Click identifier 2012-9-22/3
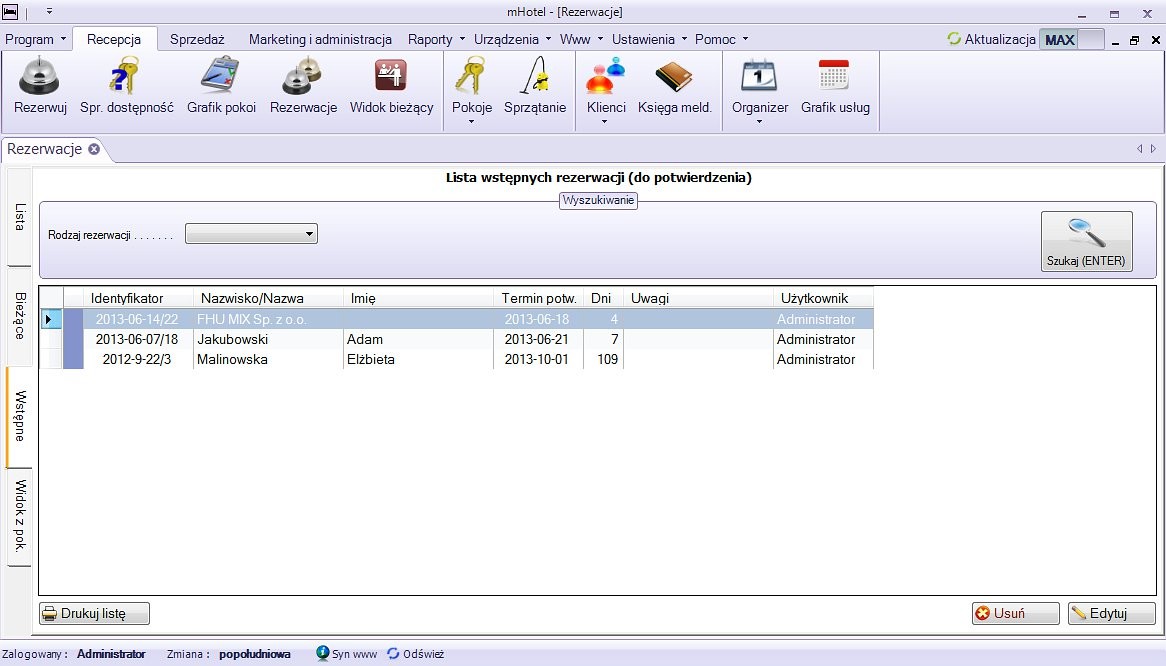 (137, 359)
